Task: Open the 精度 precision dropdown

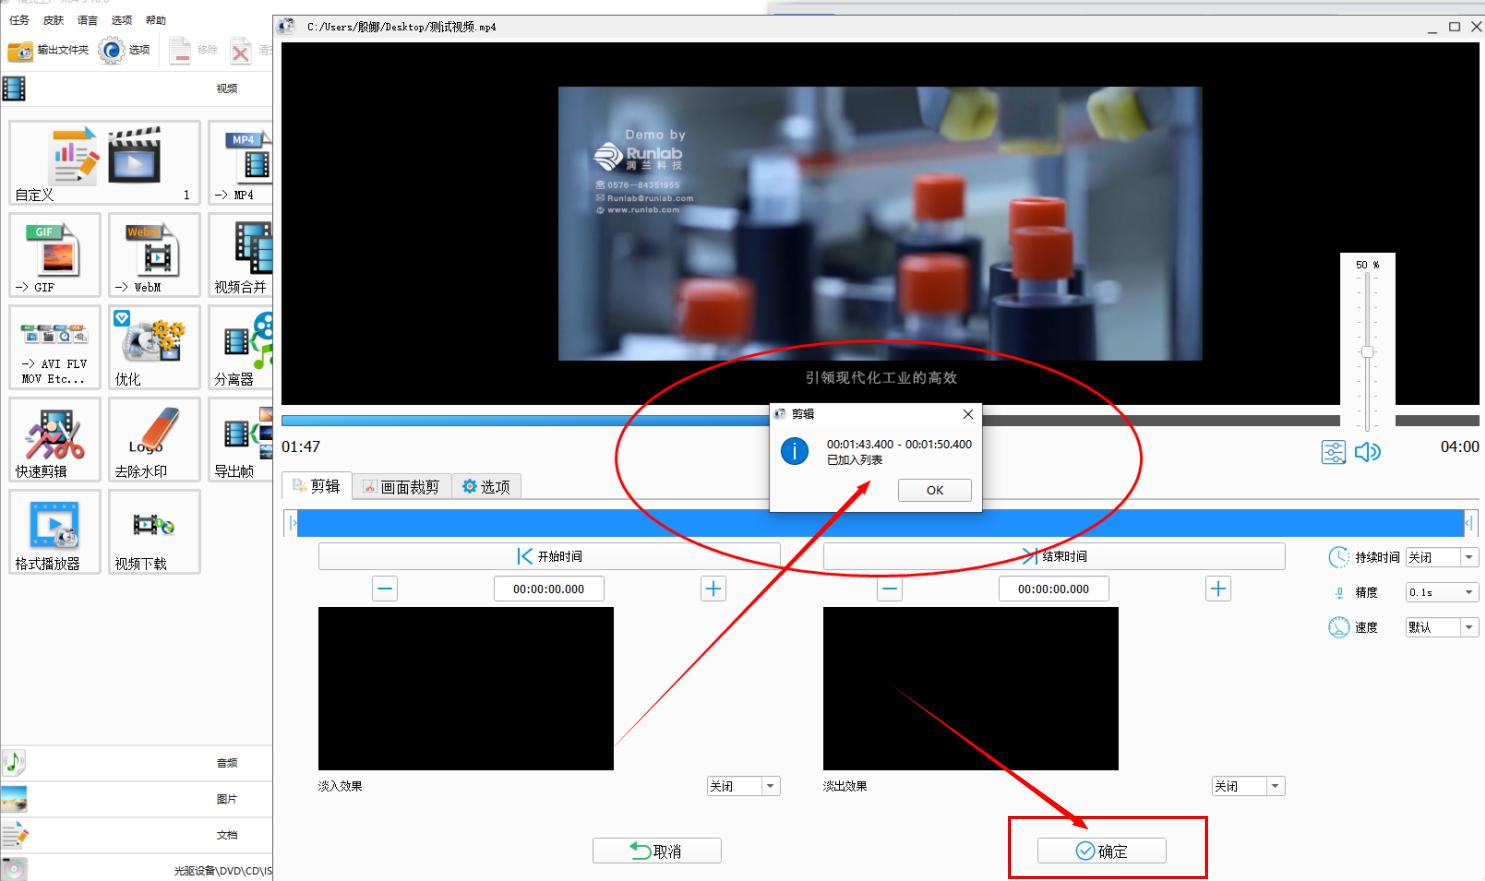Action: coord(1468,592)
